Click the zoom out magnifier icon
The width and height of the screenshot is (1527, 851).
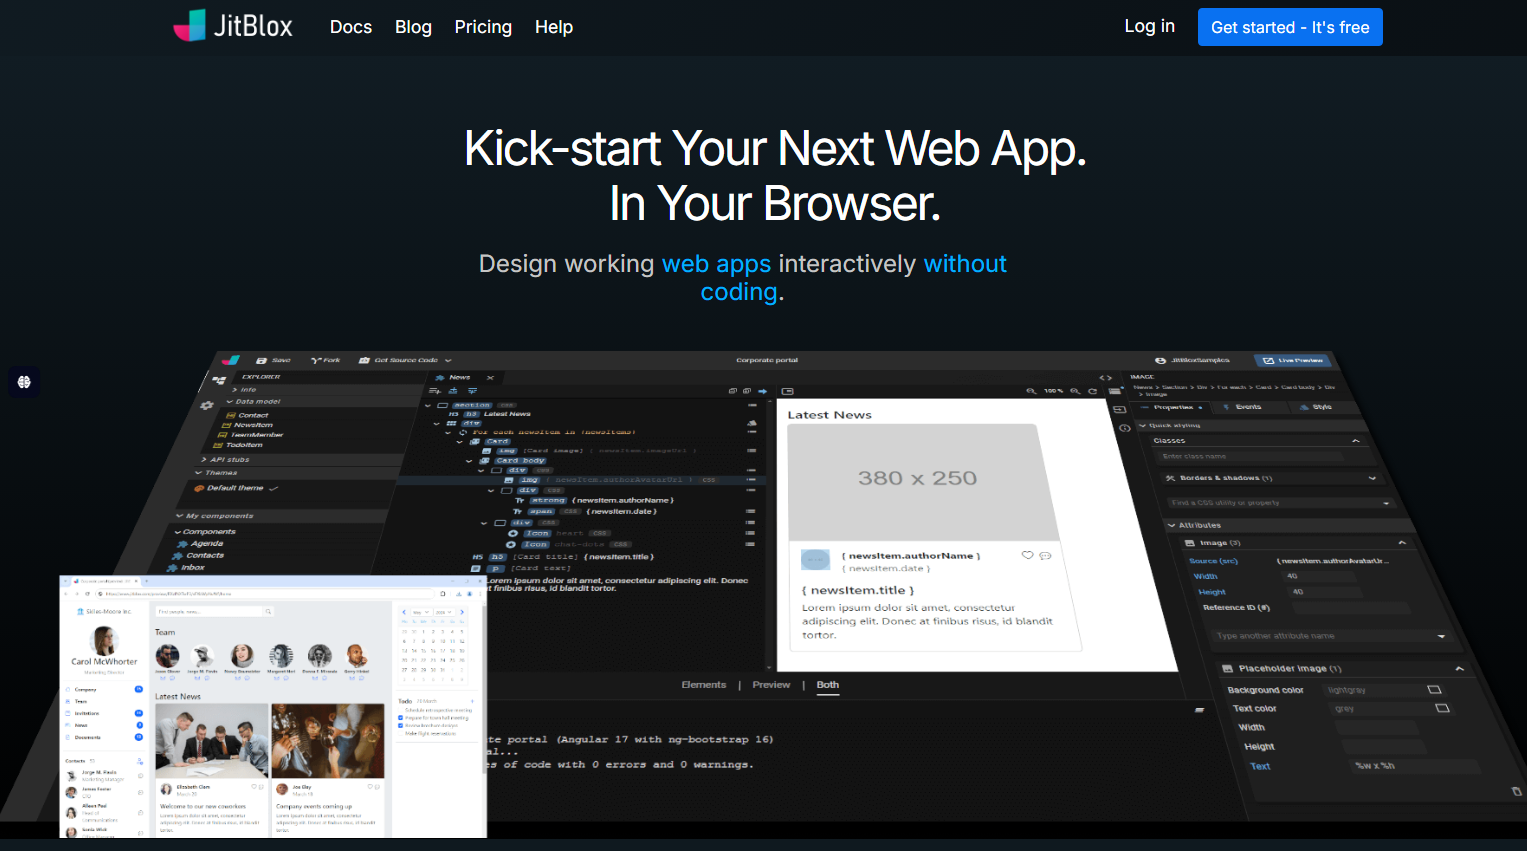pyautogui.click(x=1030, y=391)
